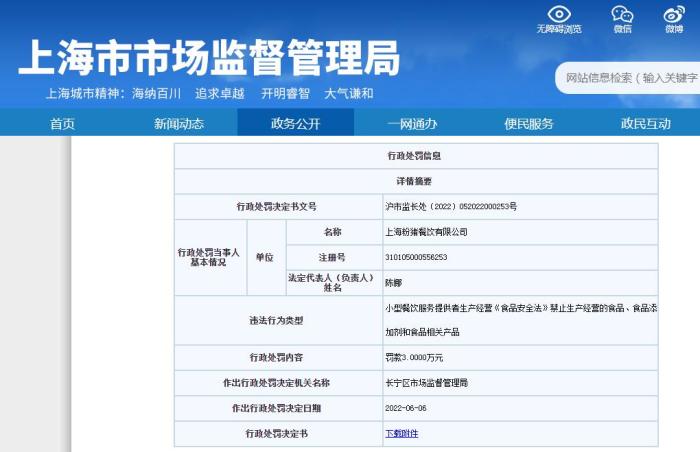Screen dimensions: 700x452
Task: Click the fine amount 罚款3.0000万元
Action: coord(414,356)
